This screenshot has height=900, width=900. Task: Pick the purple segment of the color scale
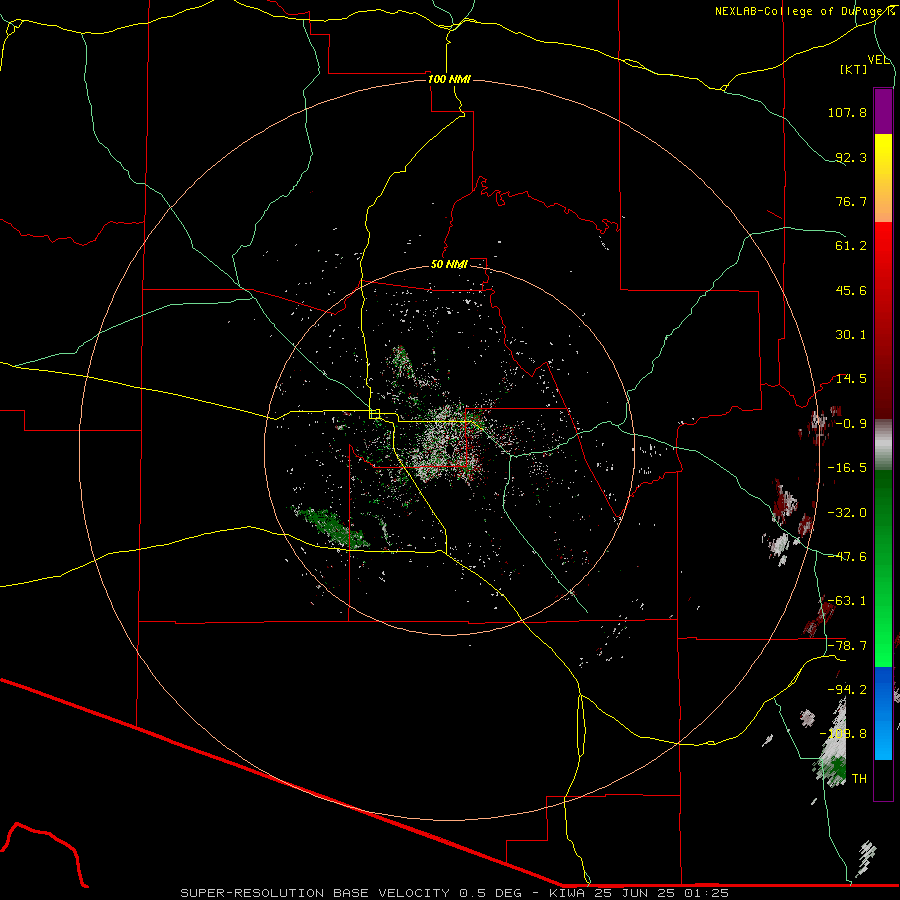point(883,111)
